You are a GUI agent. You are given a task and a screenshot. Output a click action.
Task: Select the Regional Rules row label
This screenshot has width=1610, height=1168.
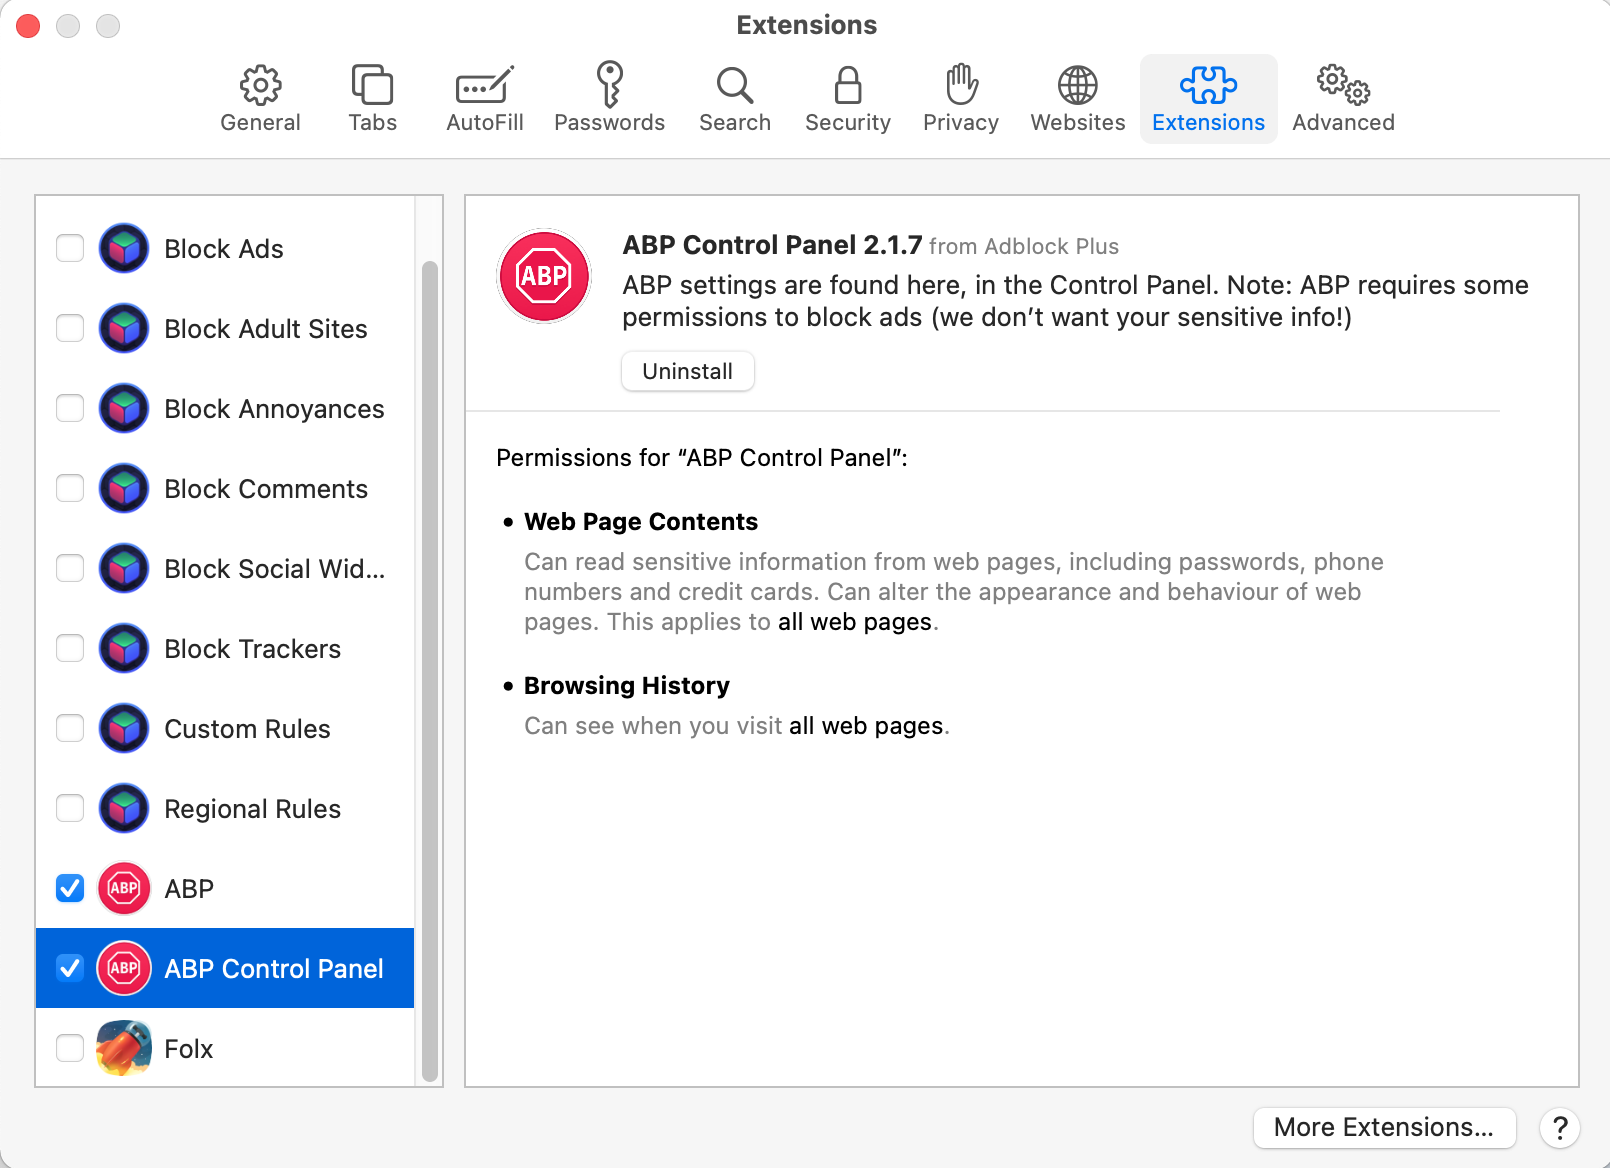pyautogui.click(x=253, y=809)
